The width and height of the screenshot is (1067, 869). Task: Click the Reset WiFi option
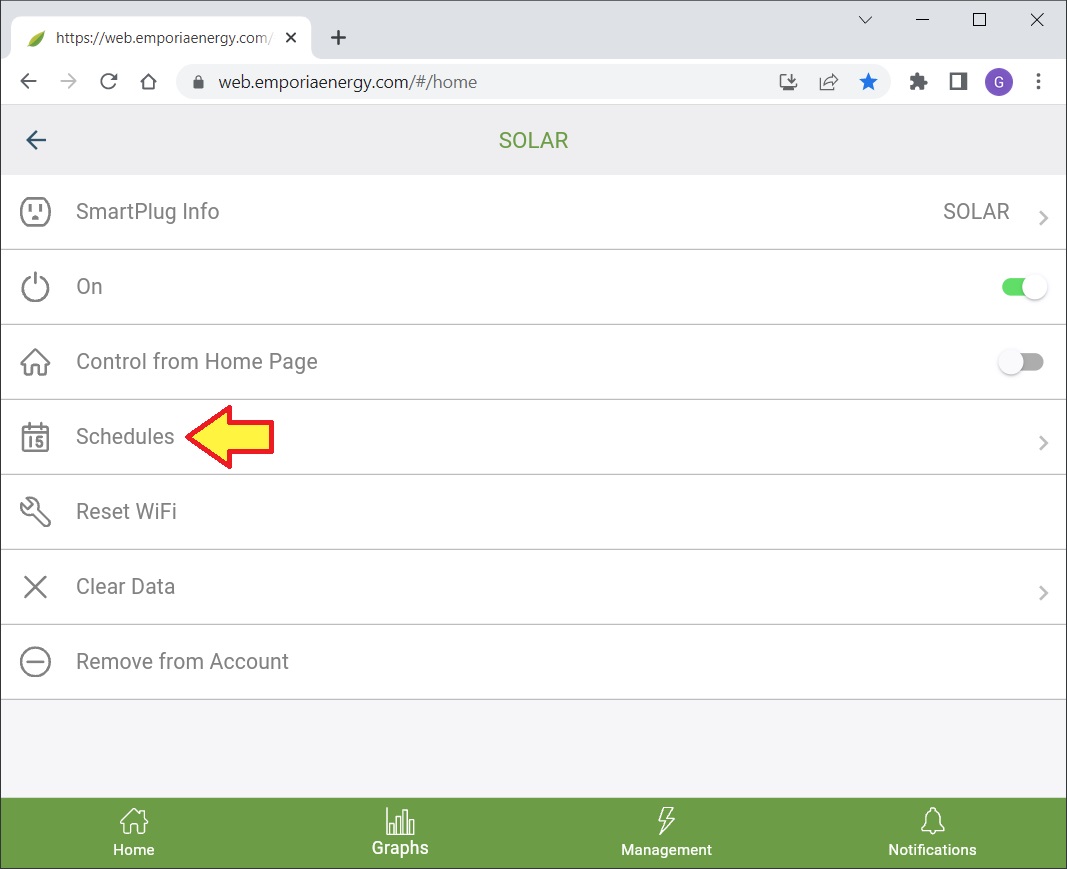click(126, 512)
